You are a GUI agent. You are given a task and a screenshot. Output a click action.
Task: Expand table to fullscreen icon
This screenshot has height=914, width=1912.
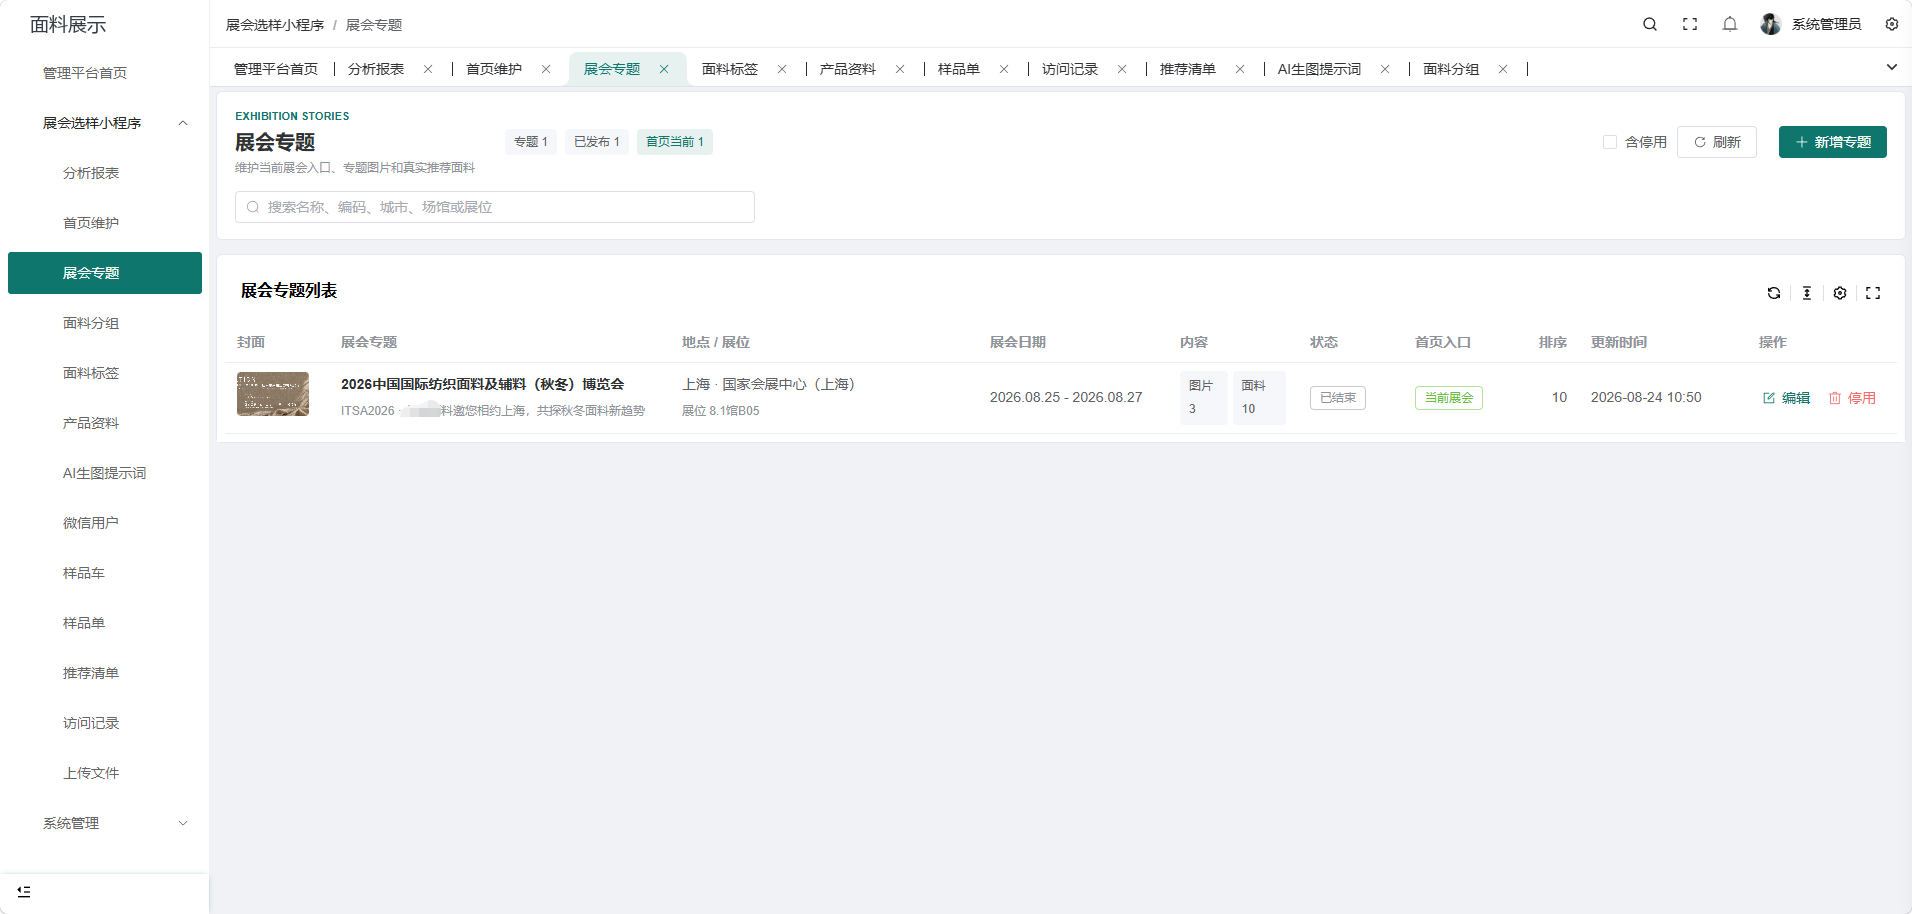click(x=1873, y=293)
